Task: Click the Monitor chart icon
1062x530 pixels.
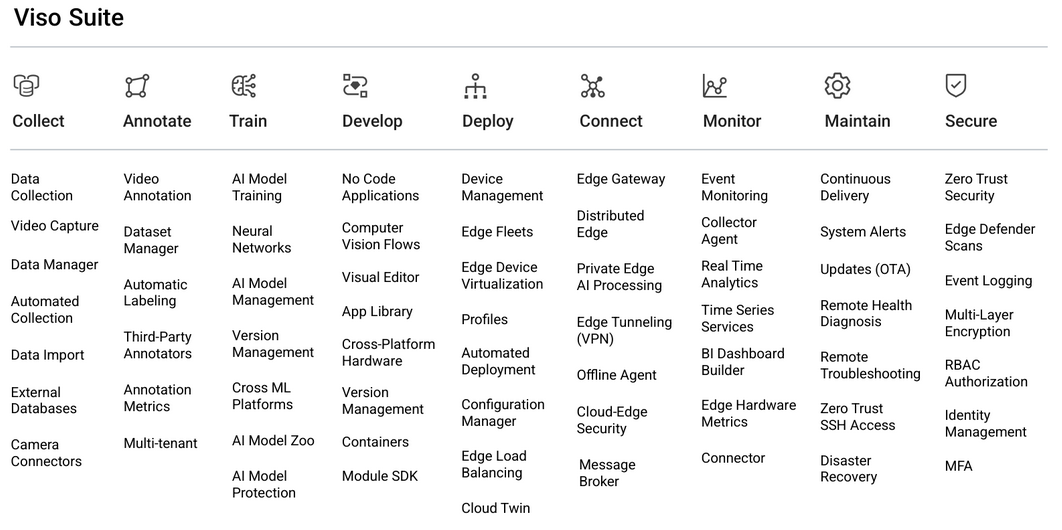Action: pos(715,86)
